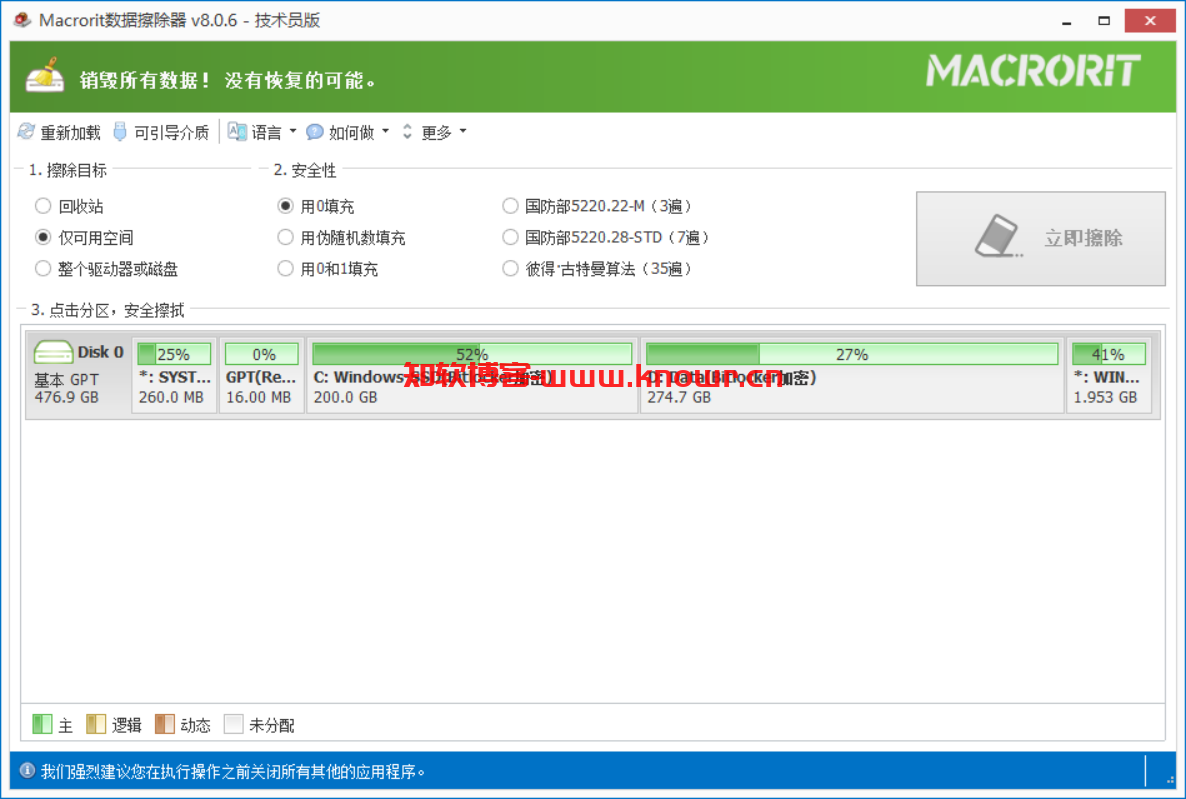
Task: Click the 41% usage bar
Action: 1109,354
